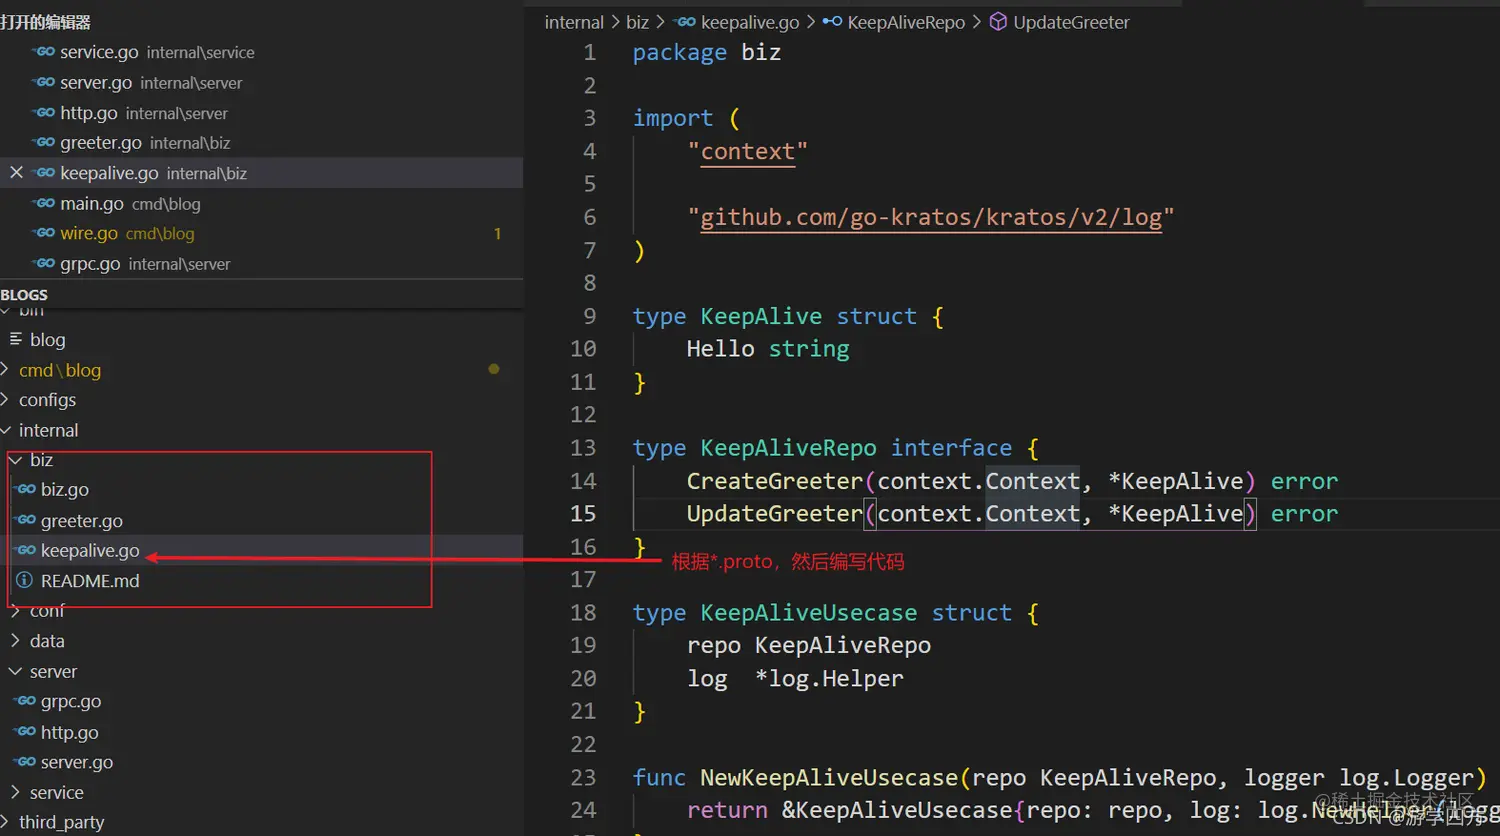Click Go icon beside service.go entry

pos(44,52)
